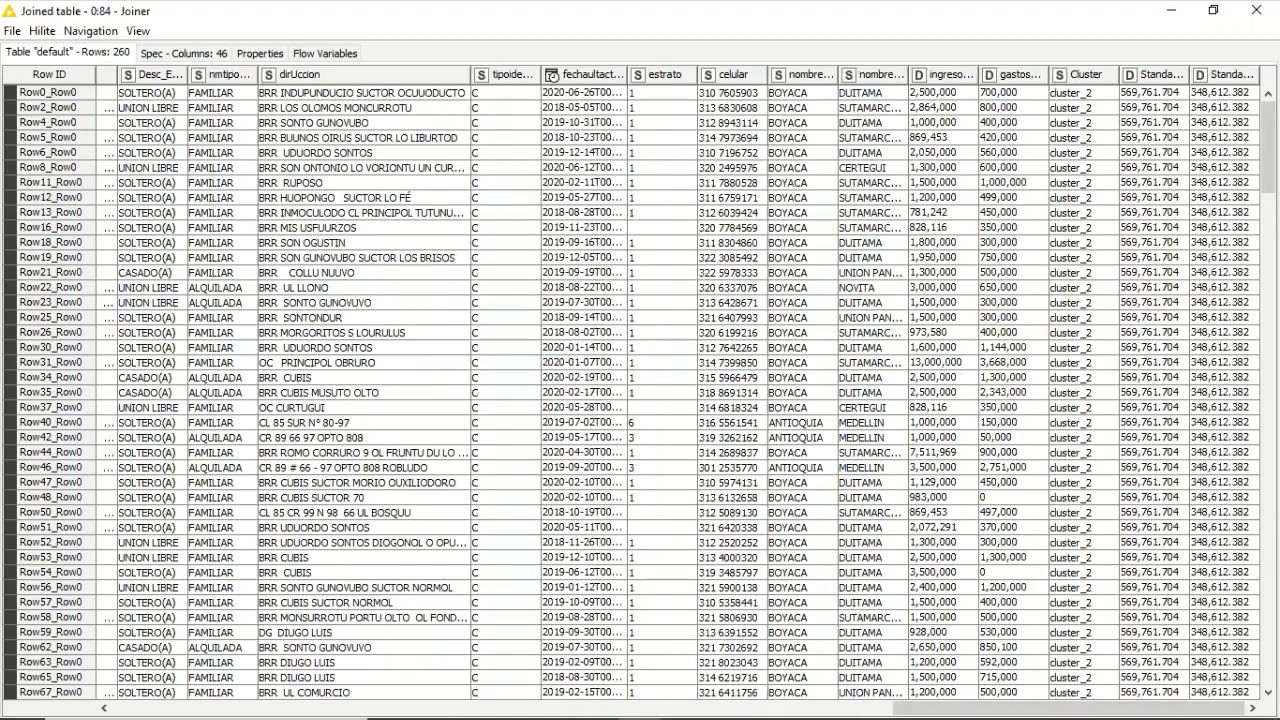Select row Row40_Row0

[x=48, y=422]
